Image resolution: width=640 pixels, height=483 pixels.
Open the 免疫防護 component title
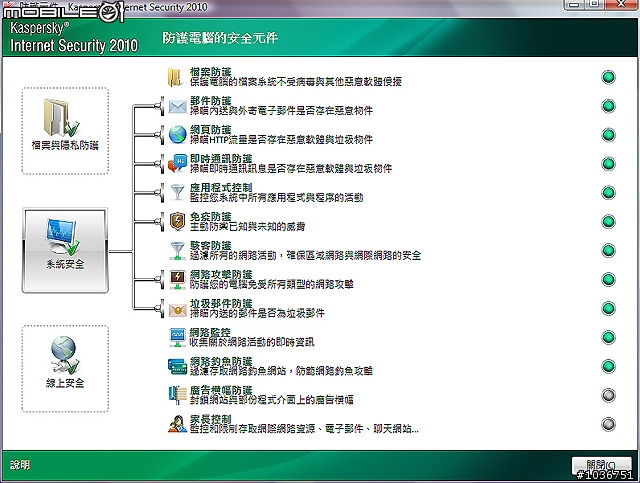coord(210,217)
